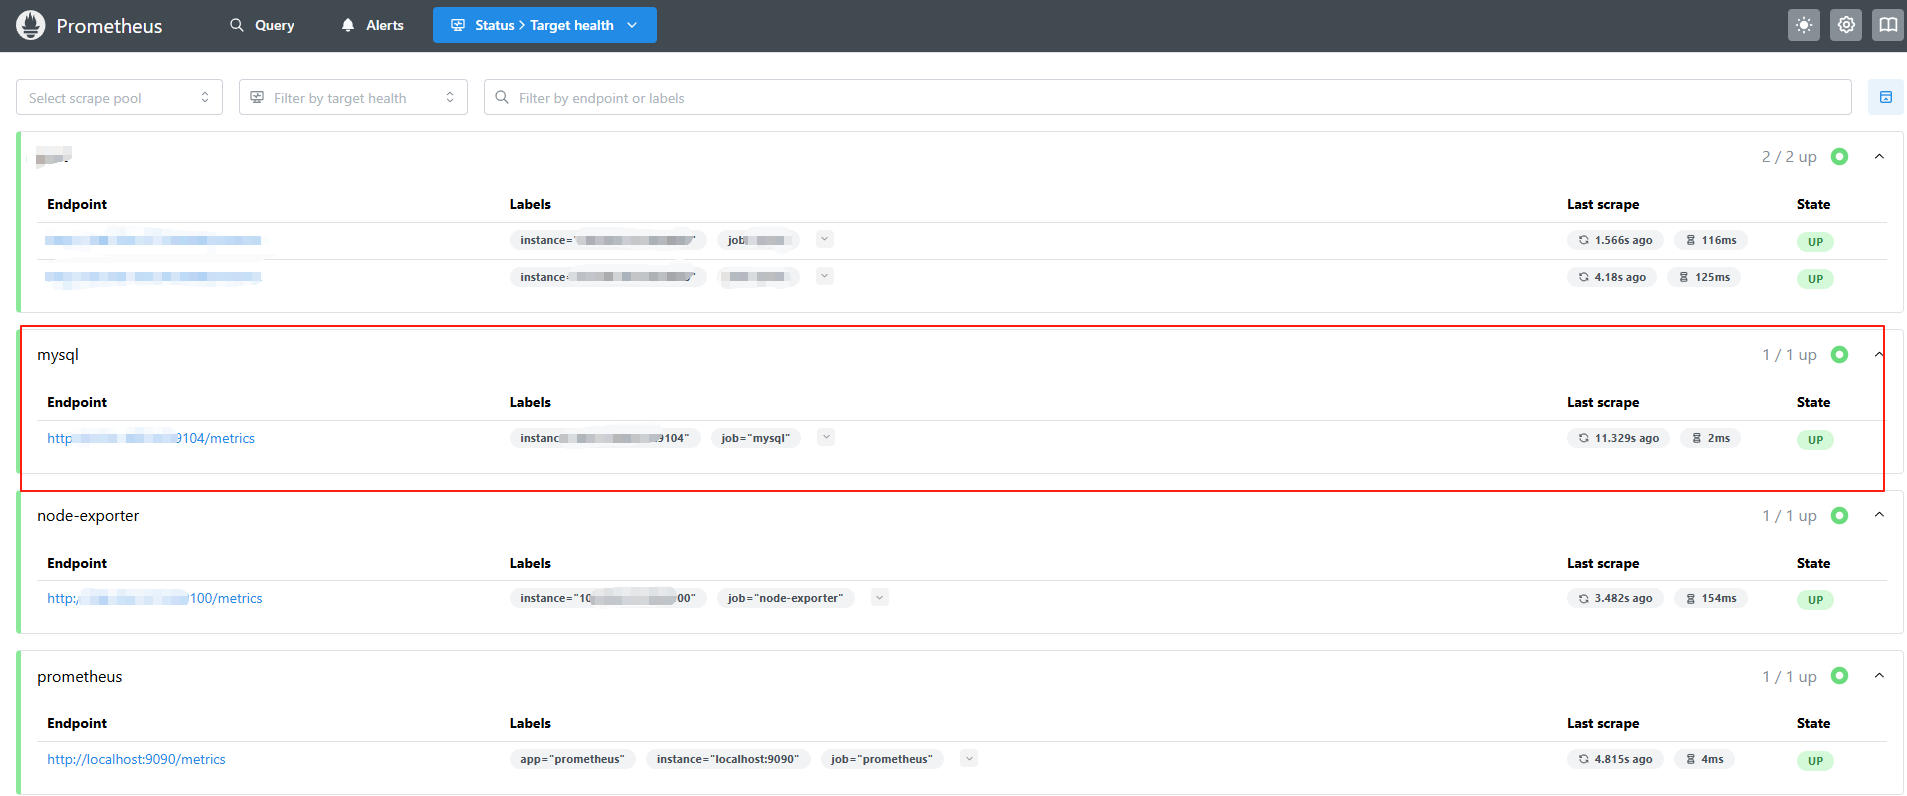Viewport: 1907px width, 796px height.
Task: Click the 2 / 2 up health ring icon
Action: (x=1839, y=156)
